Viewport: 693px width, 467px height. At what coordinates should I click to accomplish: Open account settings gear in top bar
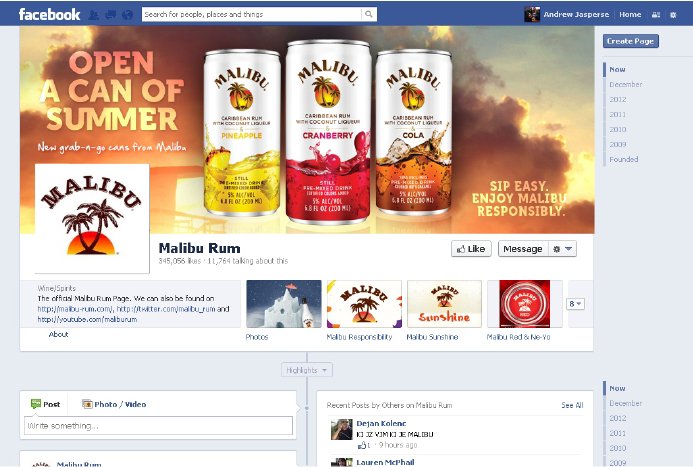673,15
